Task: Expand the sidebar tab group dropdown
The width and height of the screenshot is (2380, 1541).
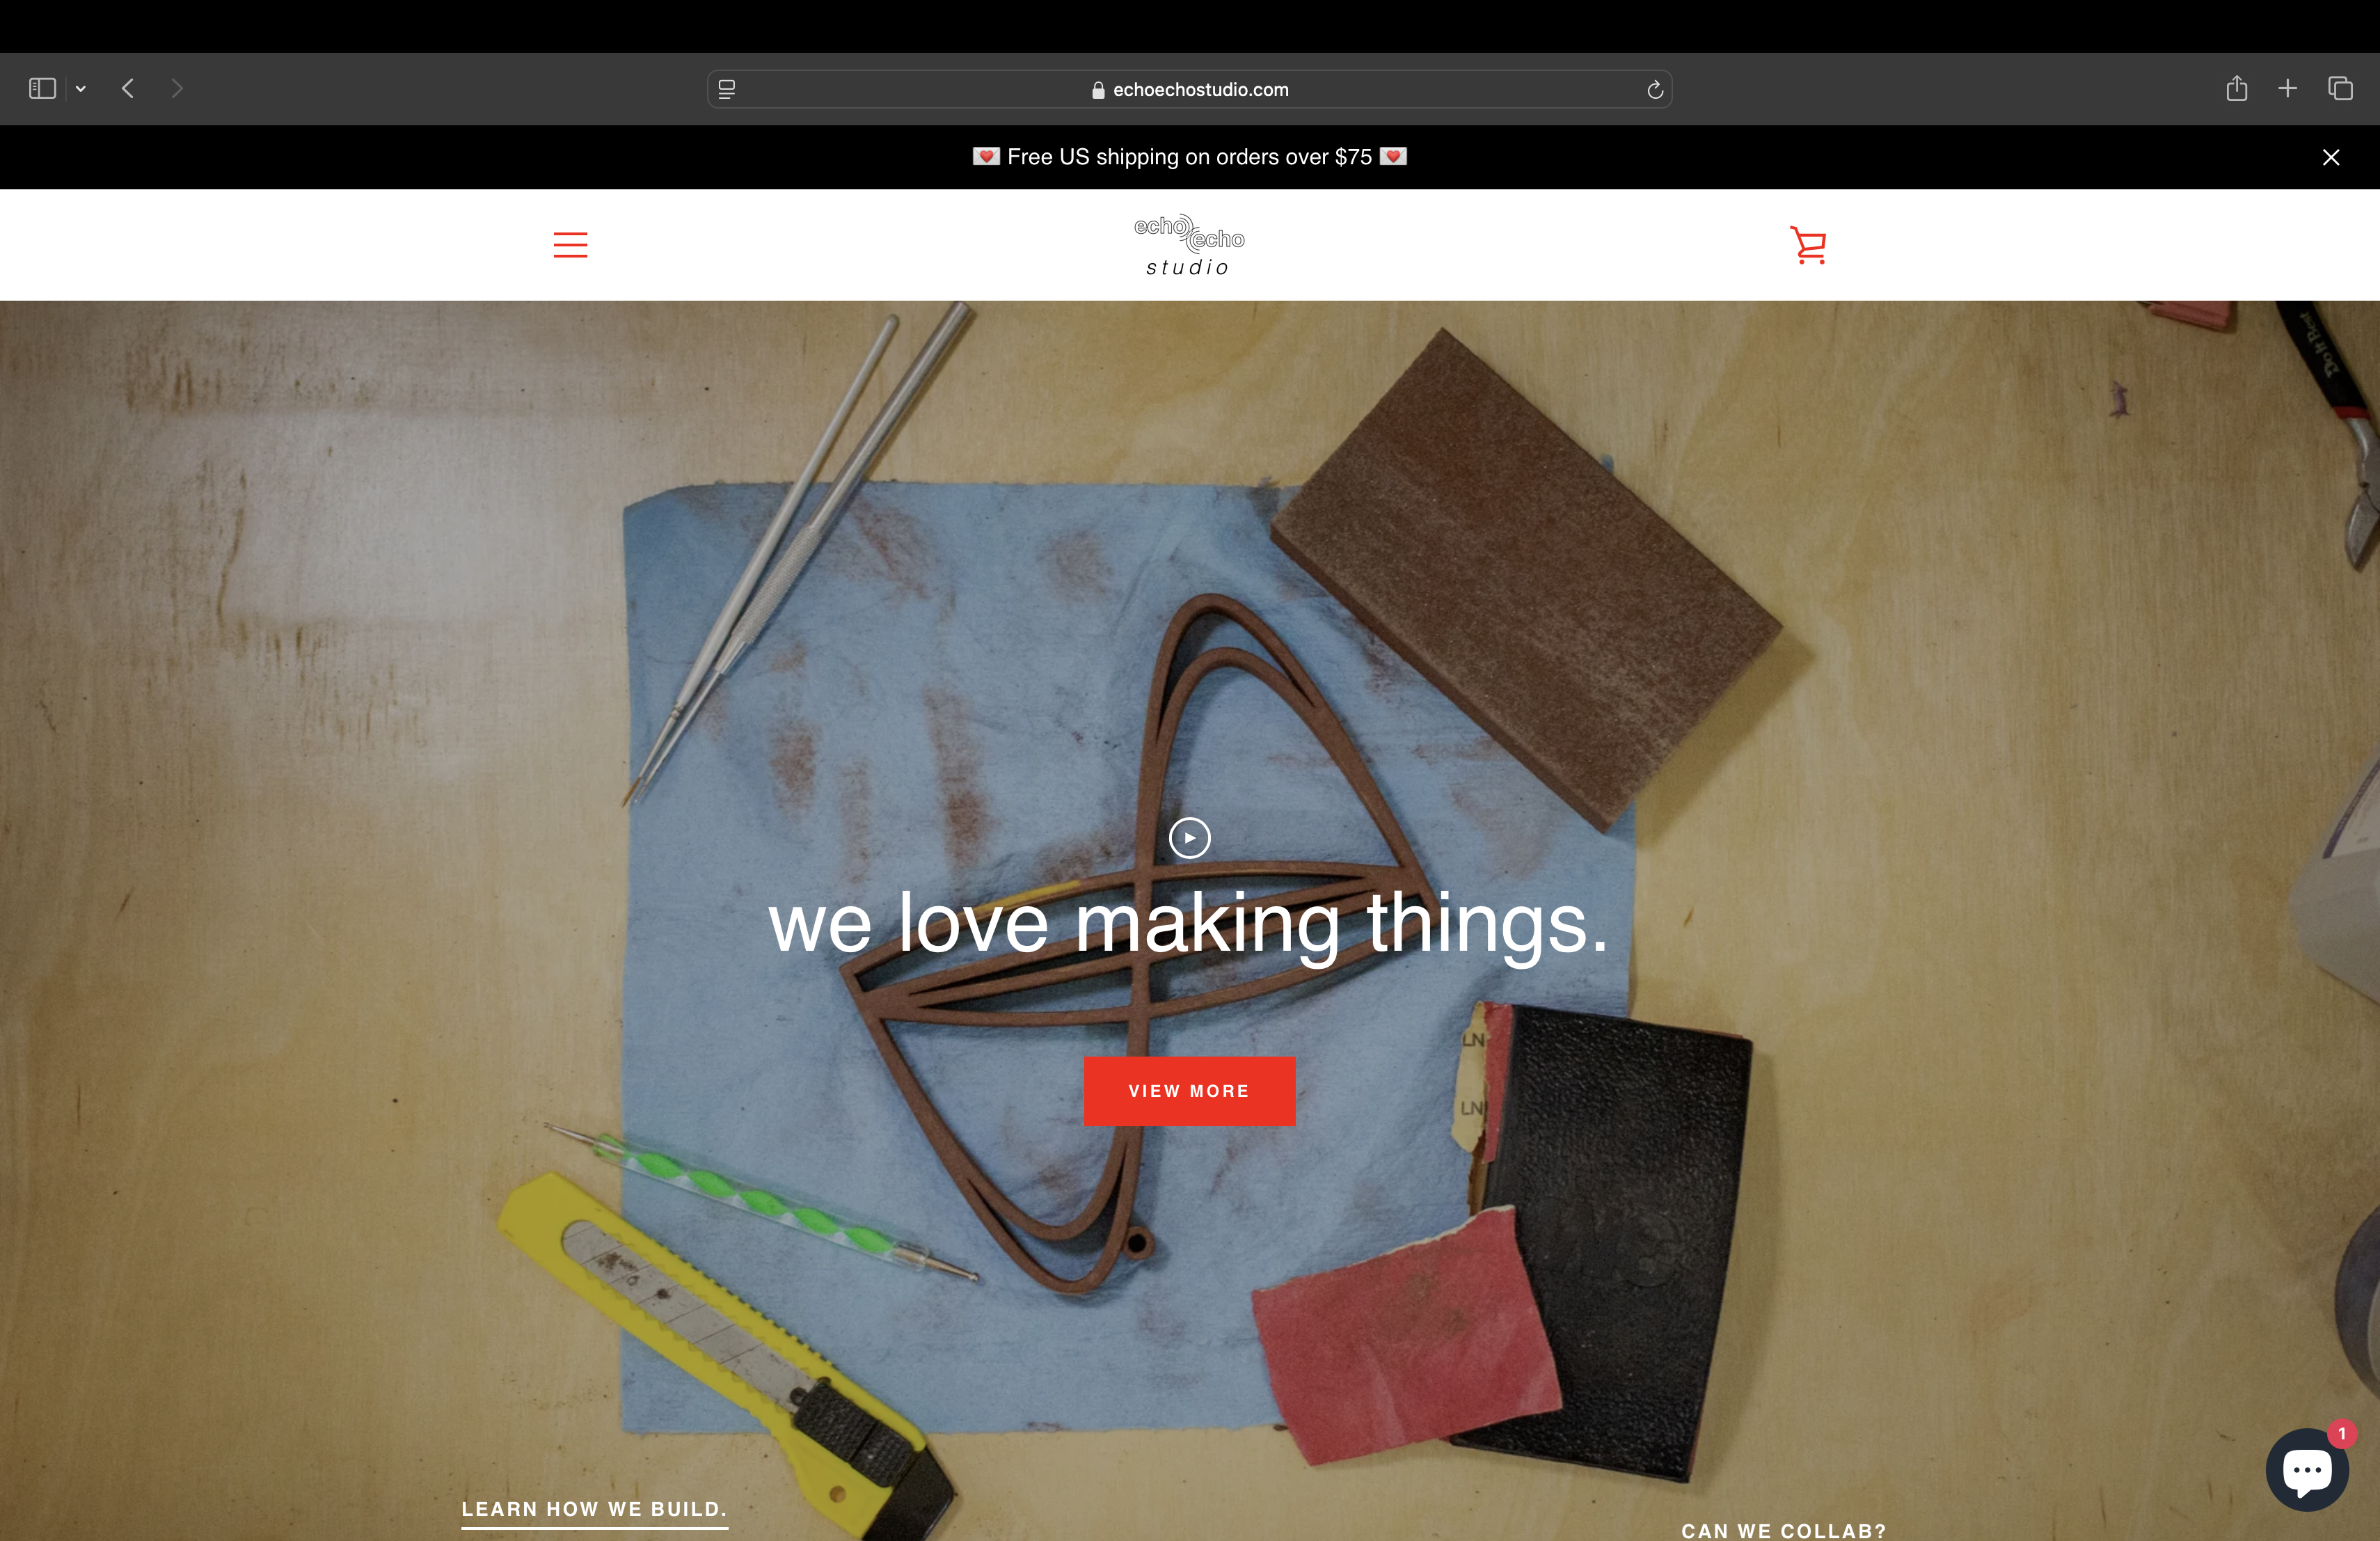Action: coord(81,89)
